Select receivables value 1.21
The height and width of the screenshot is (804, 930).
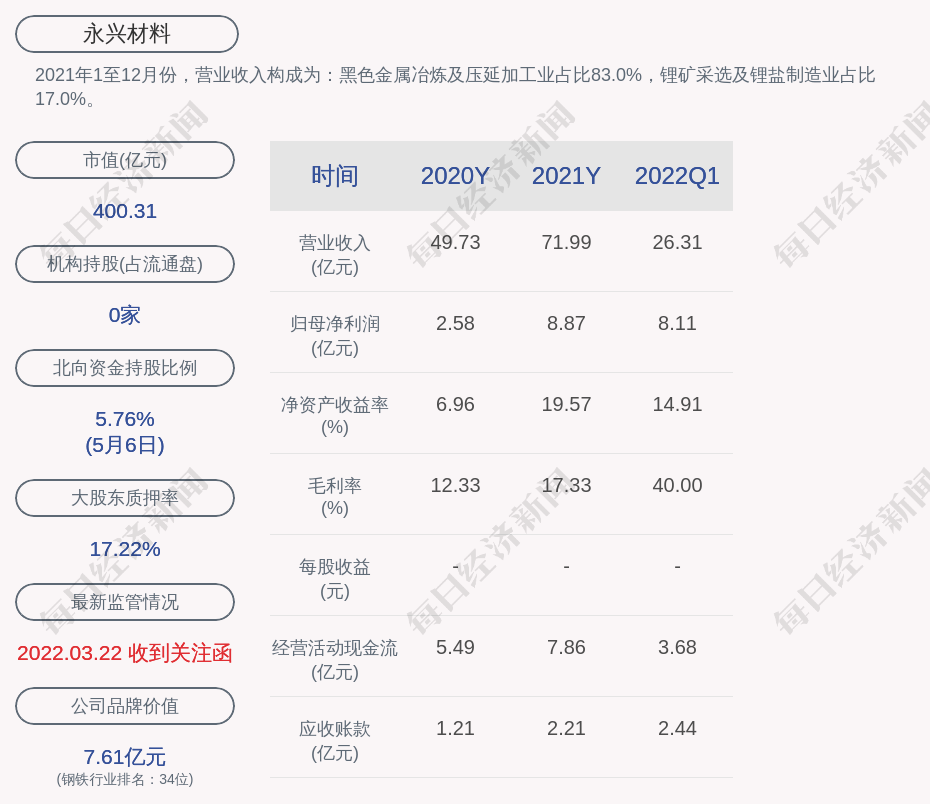click(x=455, y=729)
